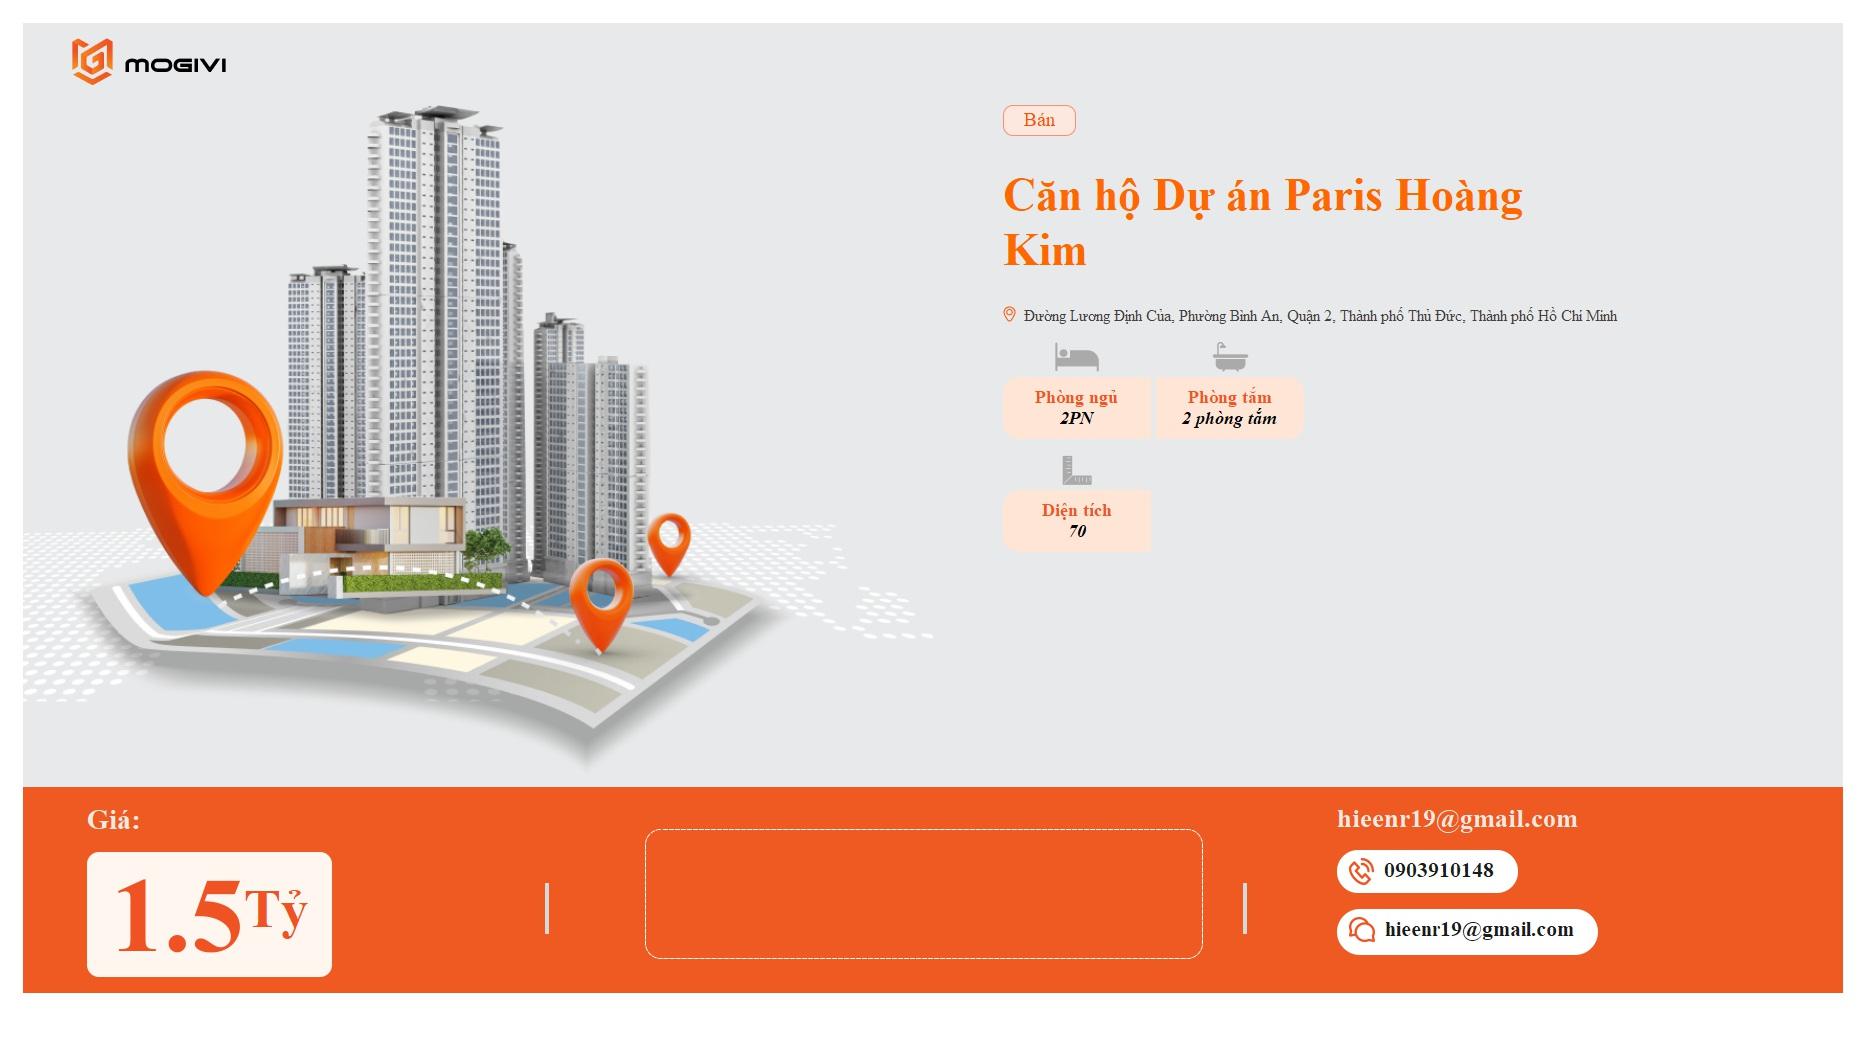1864x1046 pixels.
Task: Click the phone number 0903910148
Action: [1438, 870]
